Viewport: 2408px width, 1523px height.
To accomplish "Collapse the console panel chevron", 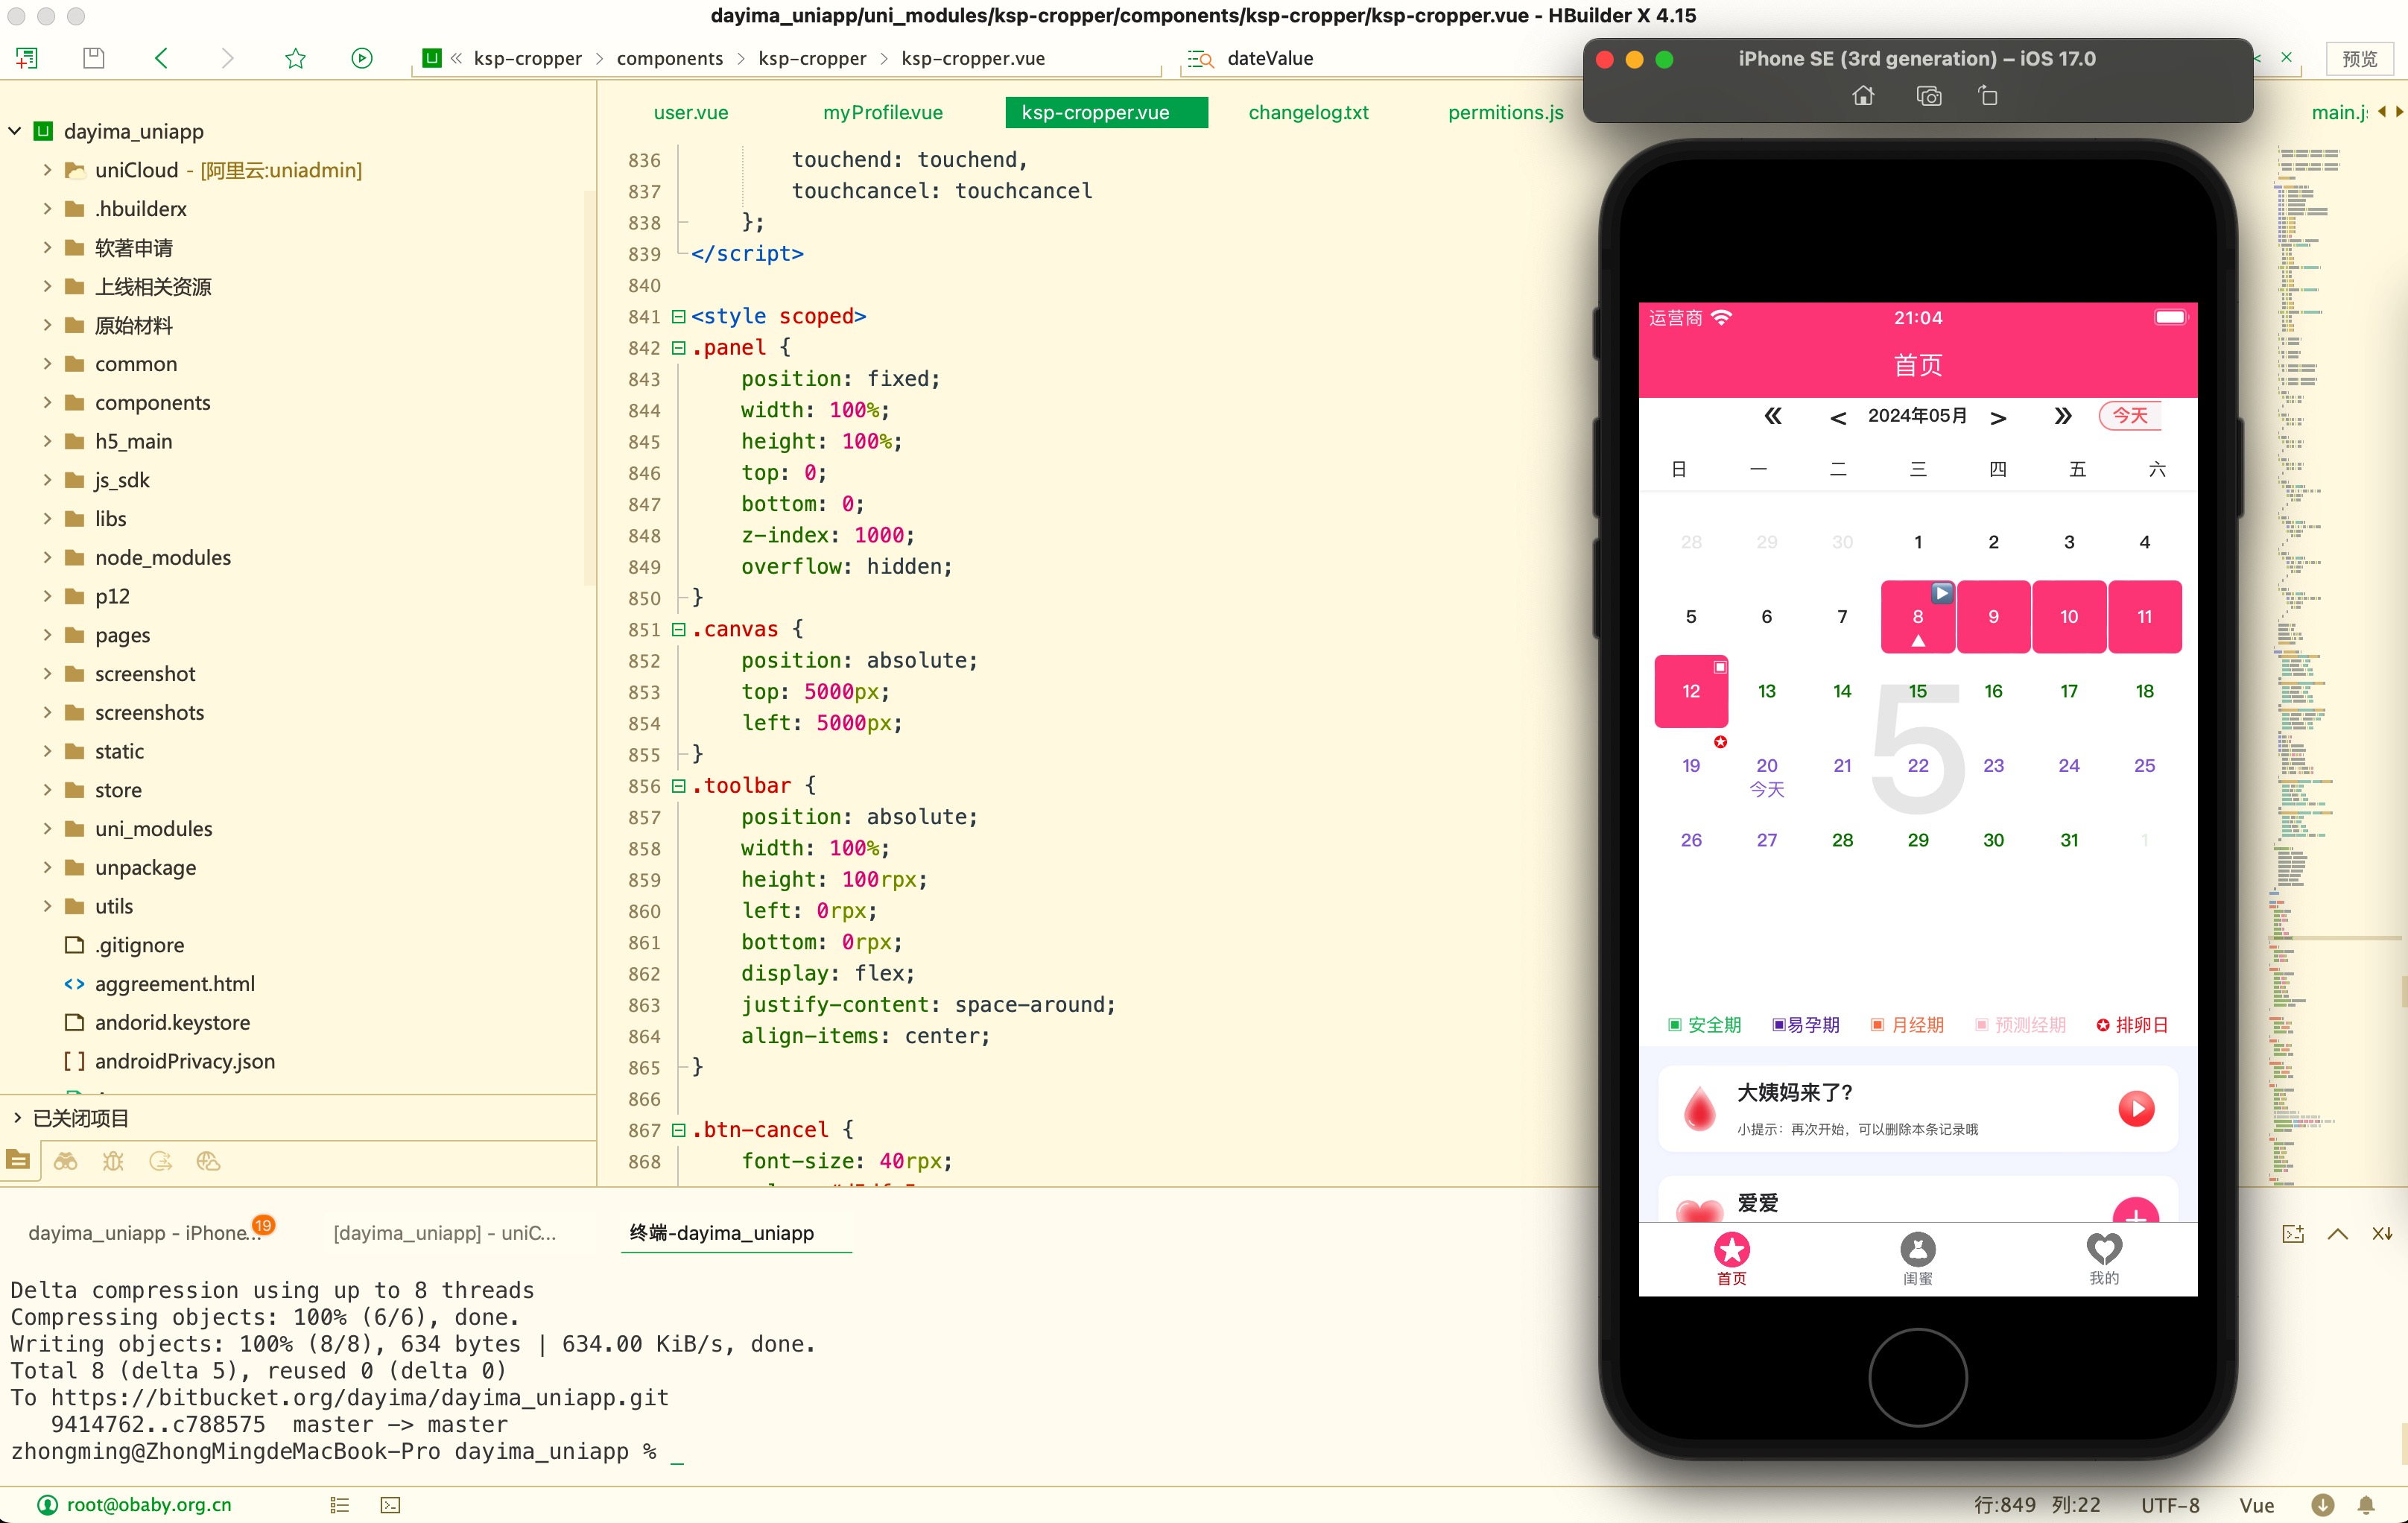I will [x=2338, y=1233].
